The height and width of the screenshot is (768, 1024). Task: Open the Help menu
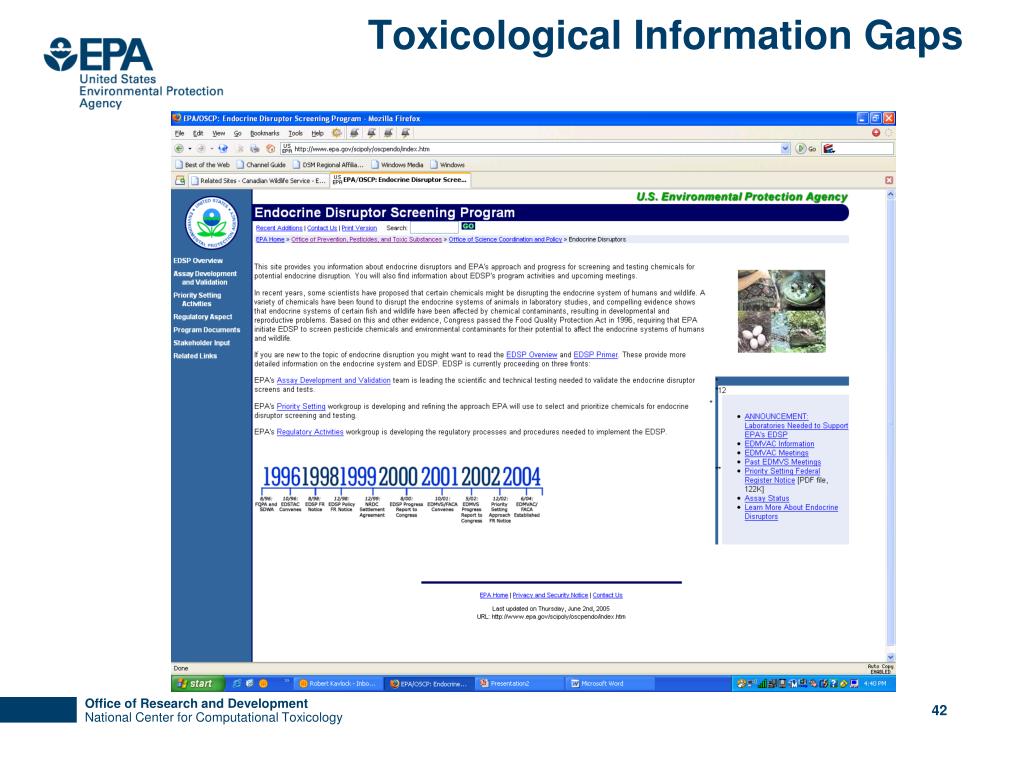pyautogui.click(x=317, y=133)
